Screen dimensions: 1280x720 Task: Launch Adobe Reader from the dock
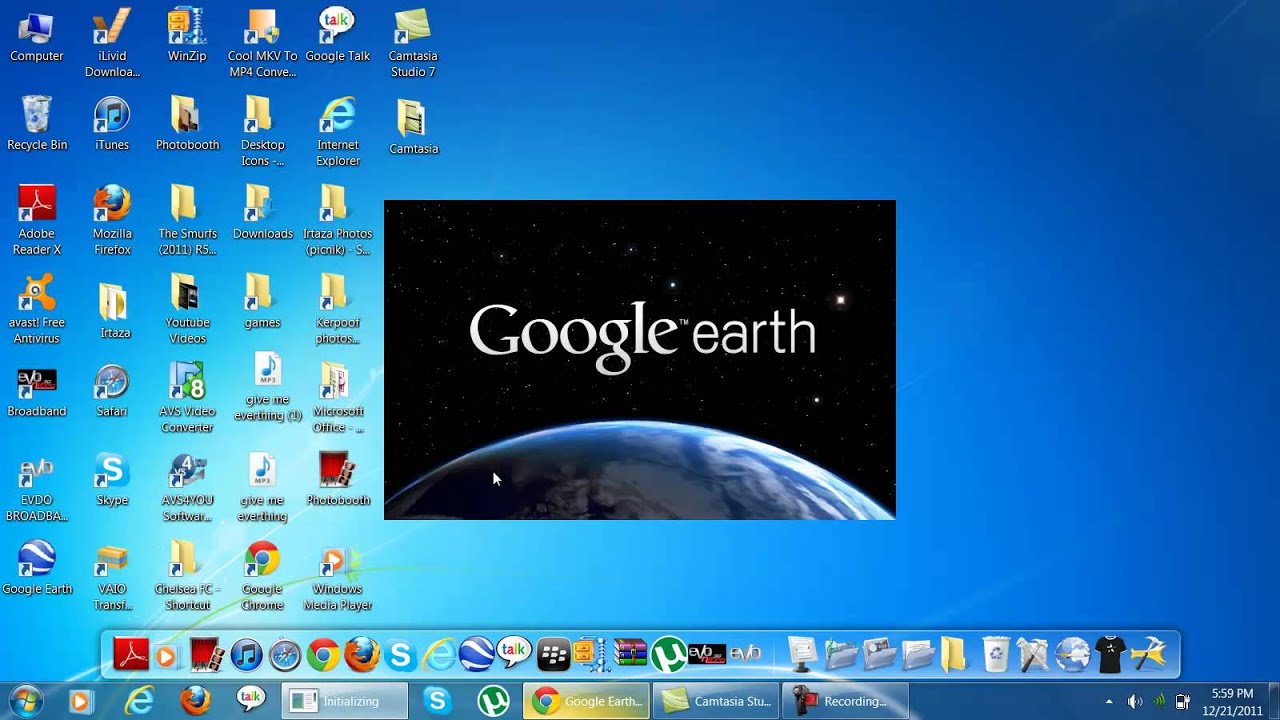pyautogui.click(x=131, y=656)
